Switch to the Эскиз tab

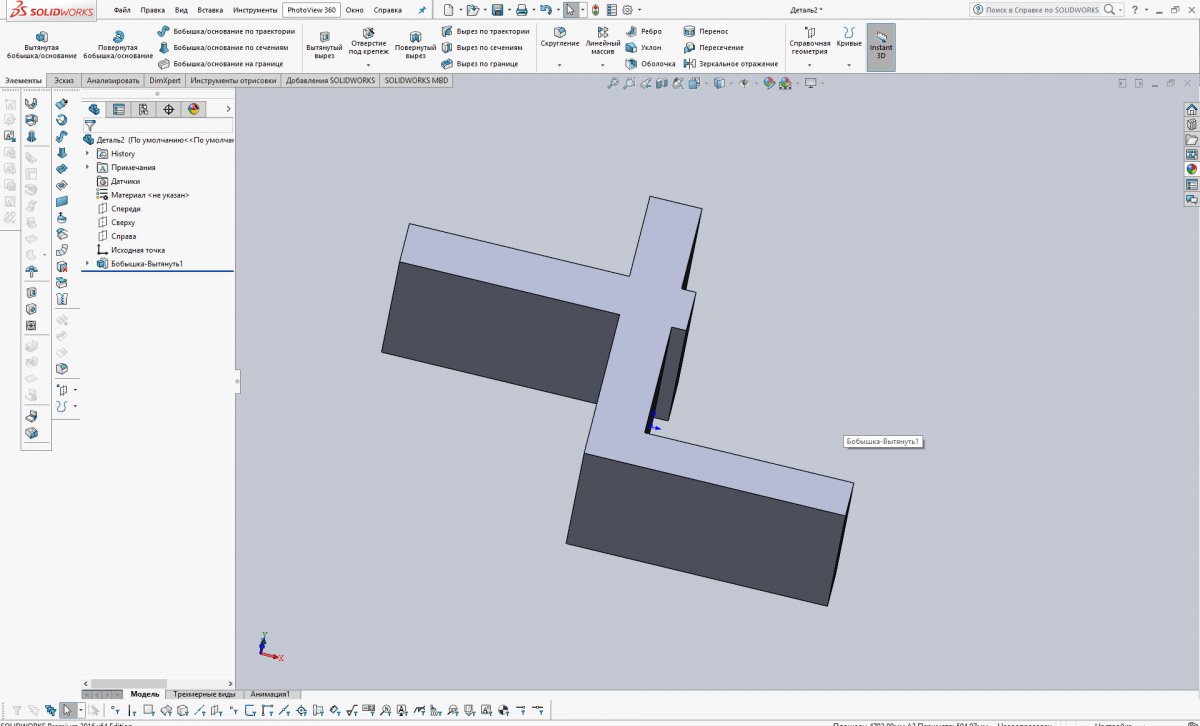pos(64,81)
